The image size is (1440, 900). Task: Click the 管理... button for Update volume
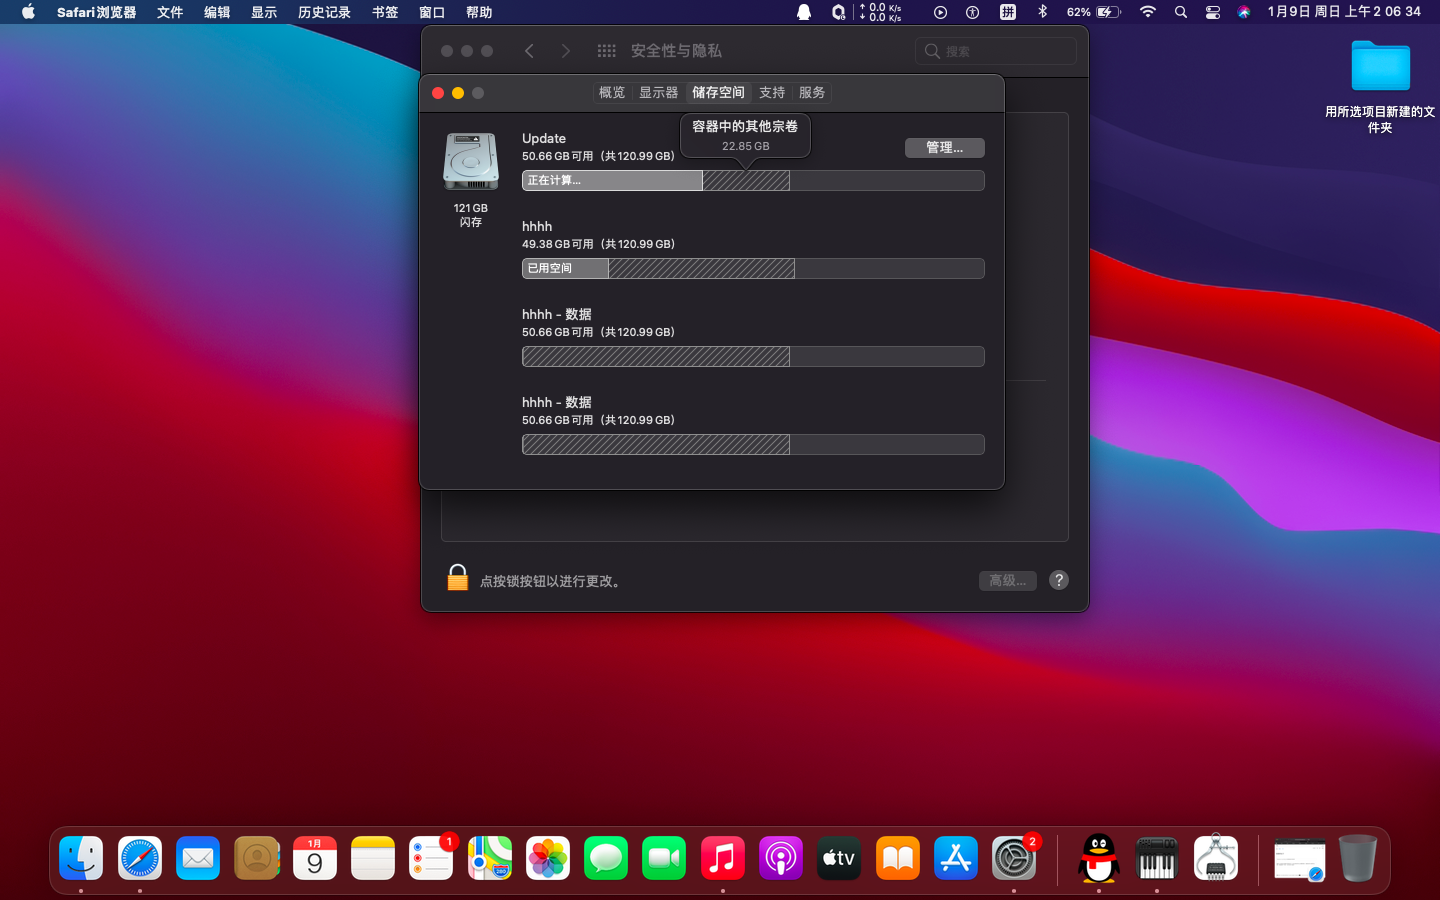944,148
